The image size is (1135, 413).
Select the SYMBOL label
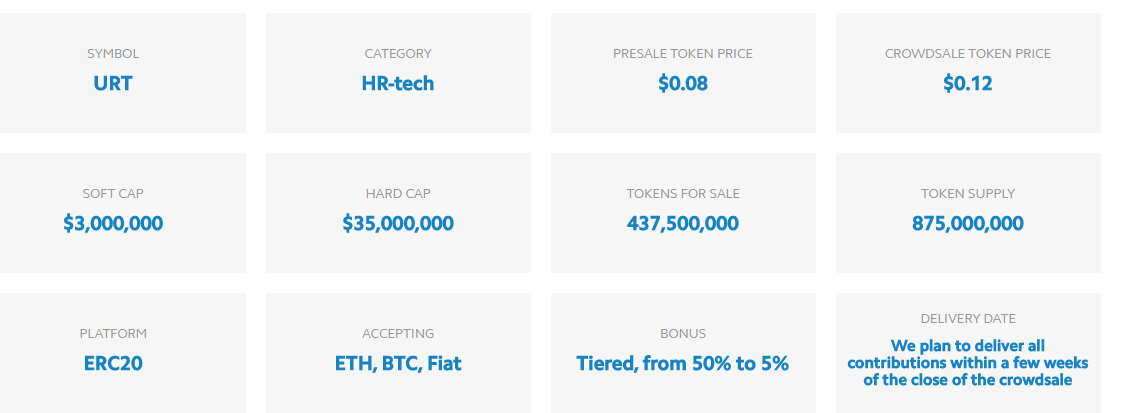[x=113, y=54]
